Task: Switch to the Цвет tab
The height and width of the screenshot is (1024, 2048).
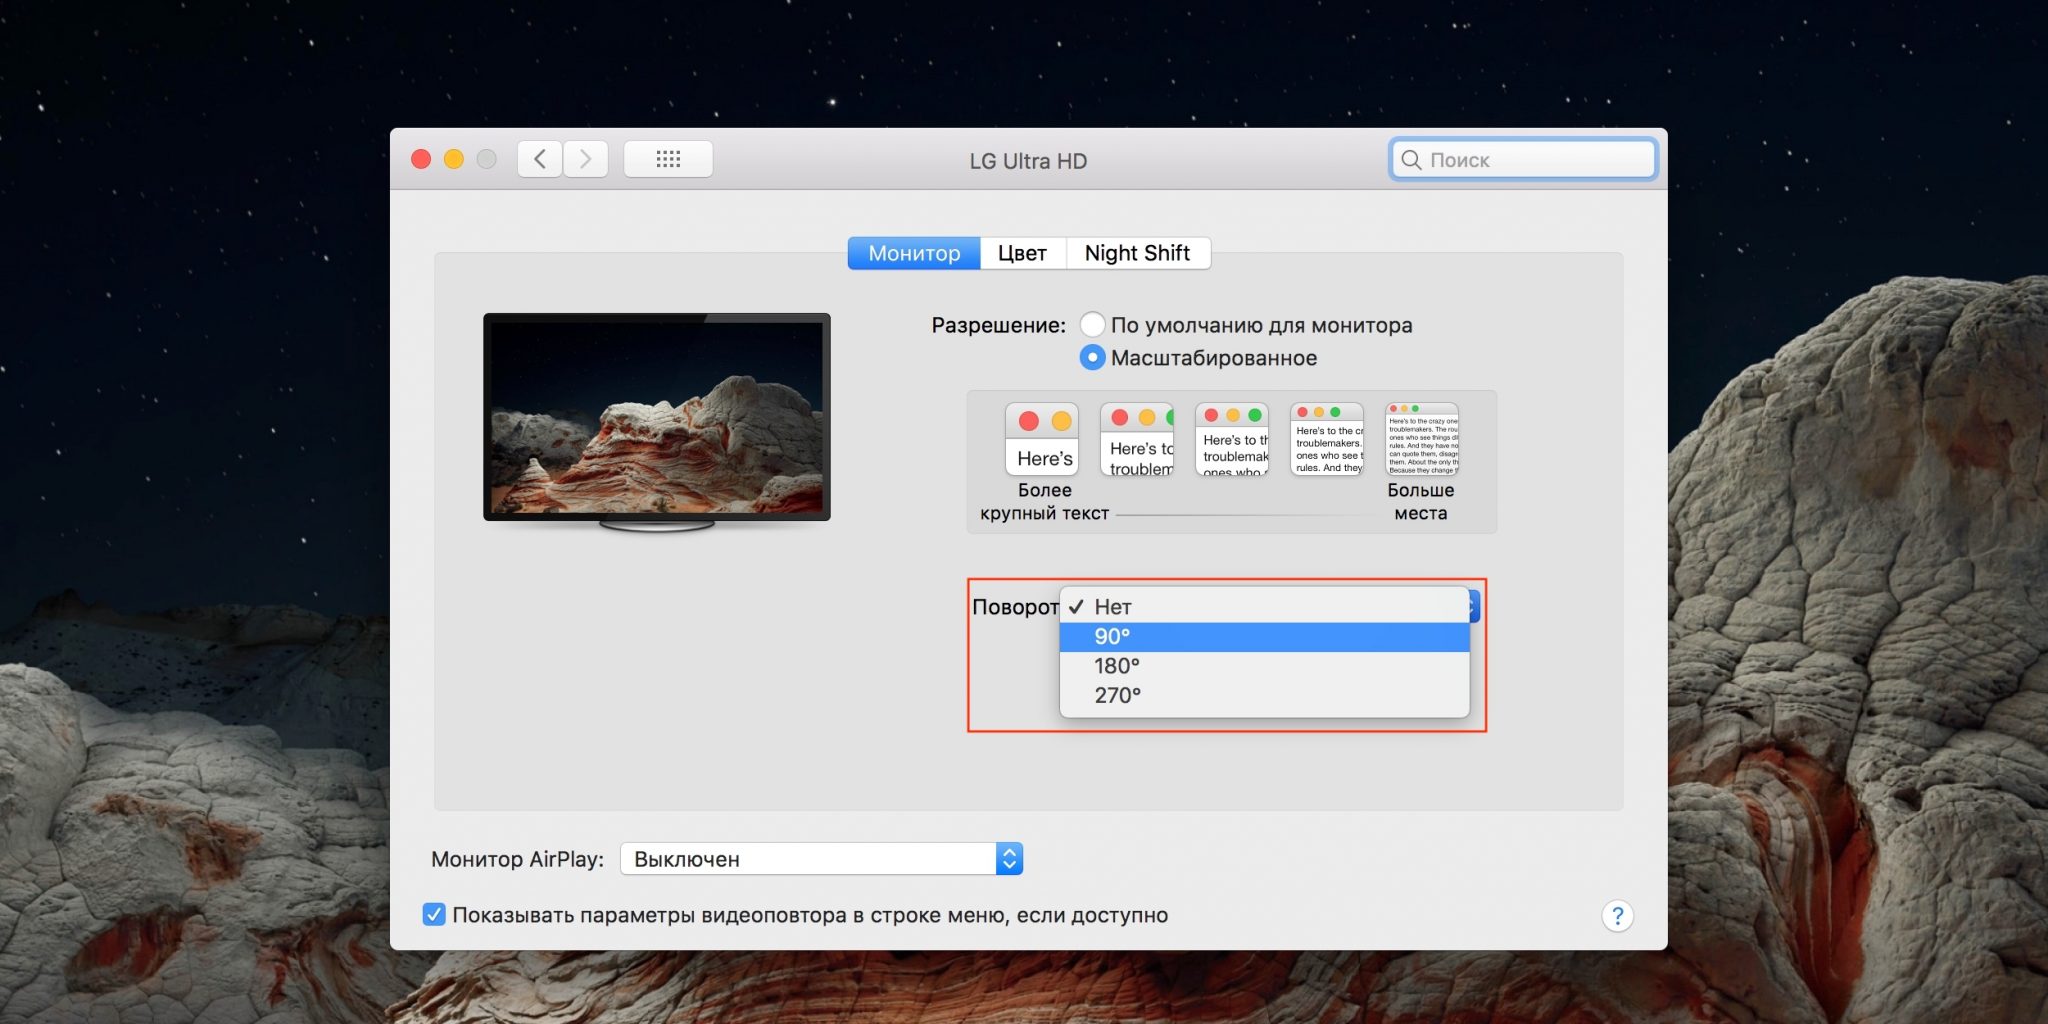Action: pyautogui.click(x=1023, y=253)
